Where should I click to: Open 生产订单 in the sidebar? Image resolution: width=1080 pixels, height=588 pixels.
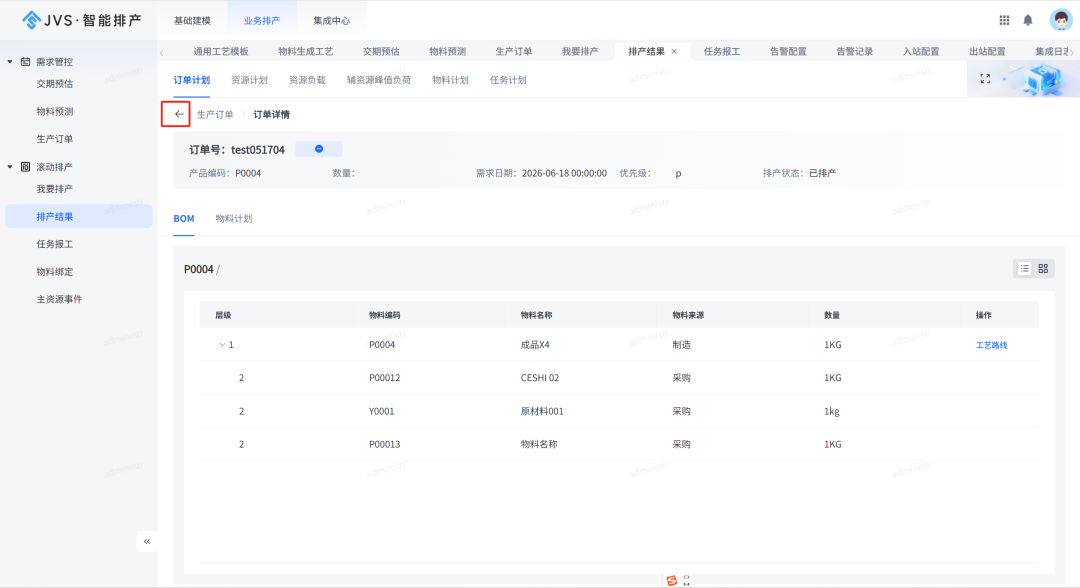click(x=54, y=139)
